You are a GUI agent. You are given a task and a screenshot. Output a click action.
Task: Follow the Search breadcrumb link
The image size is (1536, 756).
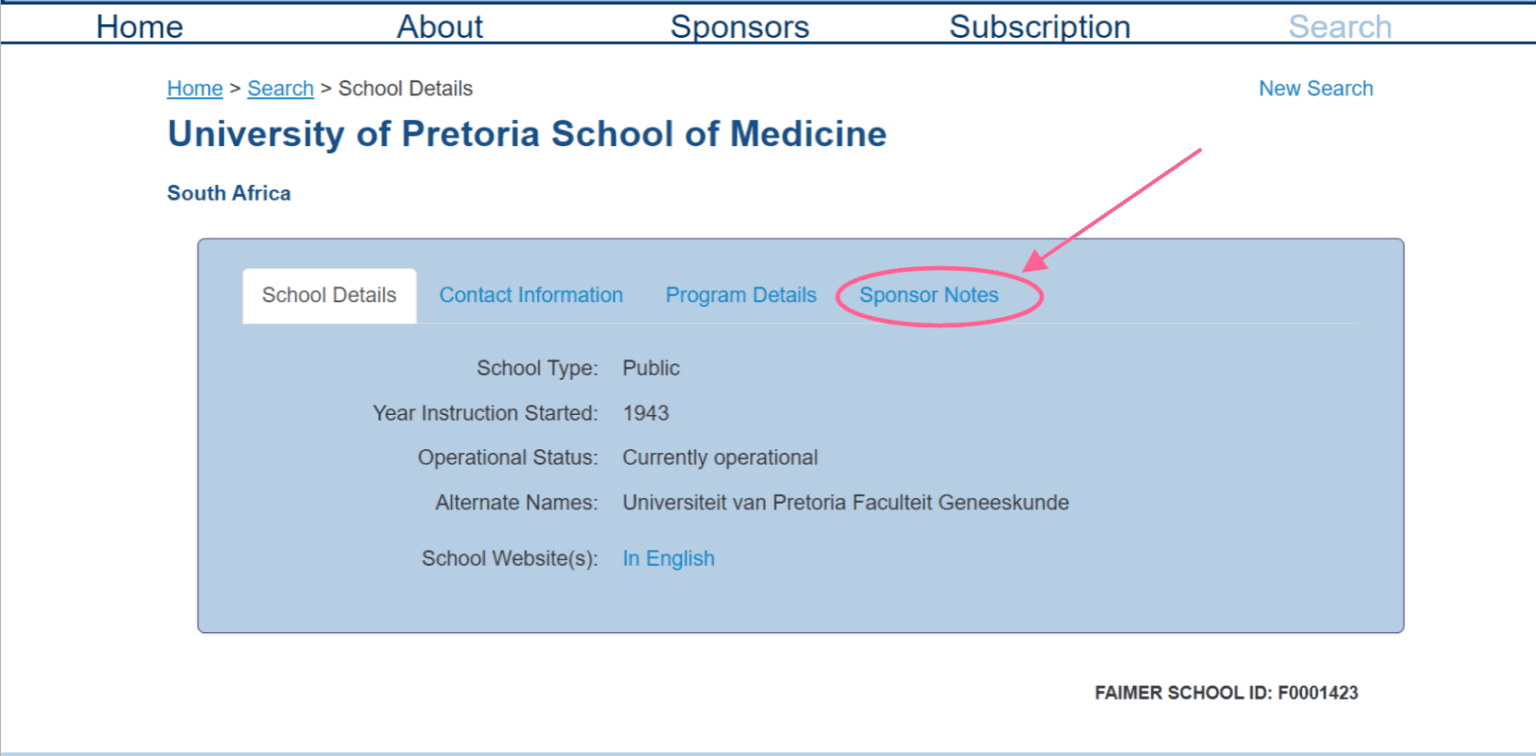281,88
